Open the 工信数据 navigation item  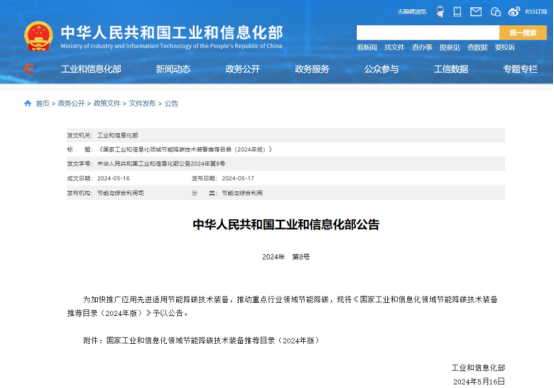coord(451,69)
